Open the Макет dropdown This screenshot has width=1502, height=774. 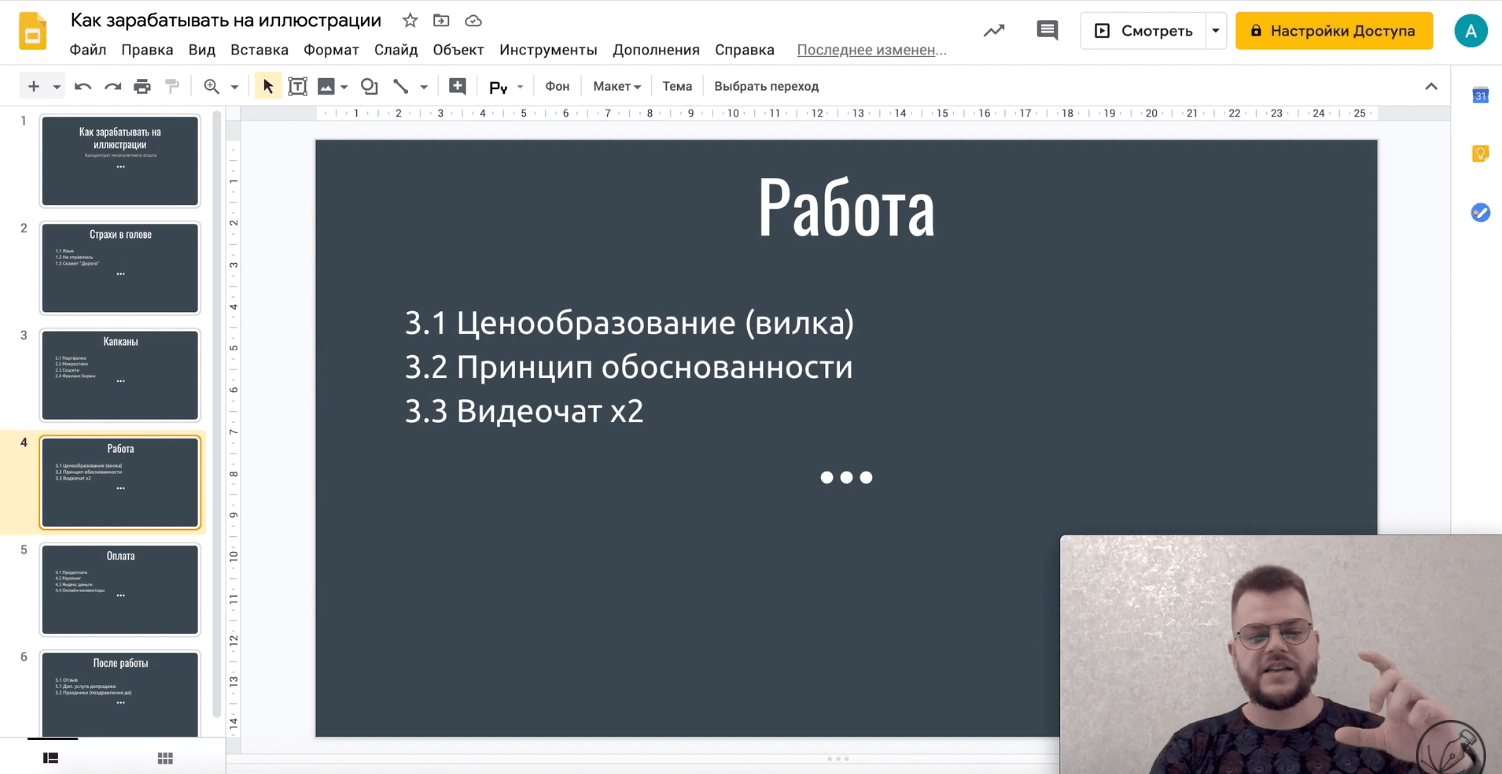point(616,87)
